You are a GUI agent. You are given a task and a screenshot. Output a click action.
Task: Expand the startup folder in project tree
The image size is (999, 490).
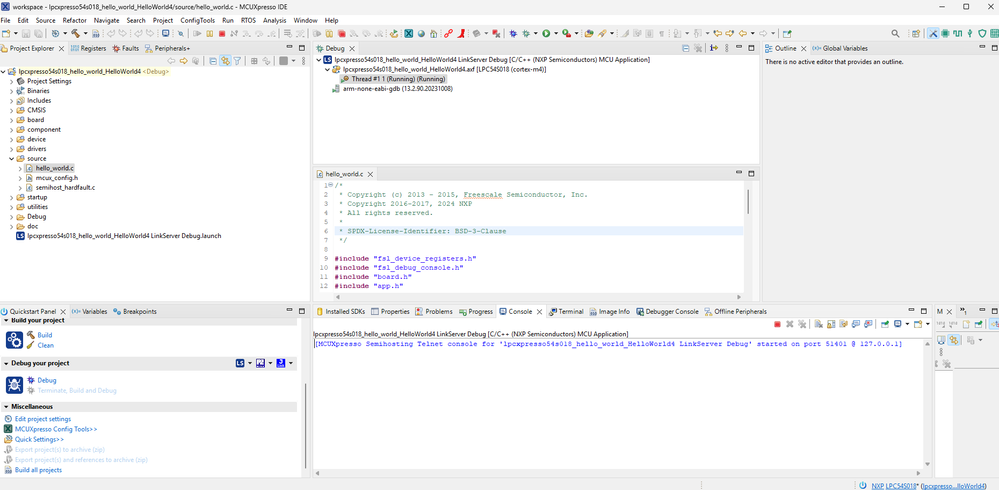click(11, 197)
